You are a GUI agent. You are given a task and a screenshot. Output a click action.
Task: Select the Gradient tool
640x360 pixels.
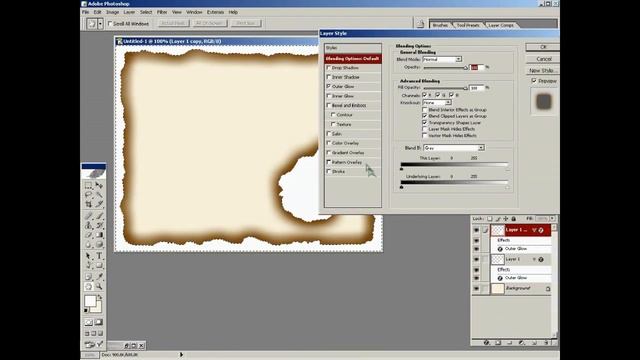(x=99, y=235)
